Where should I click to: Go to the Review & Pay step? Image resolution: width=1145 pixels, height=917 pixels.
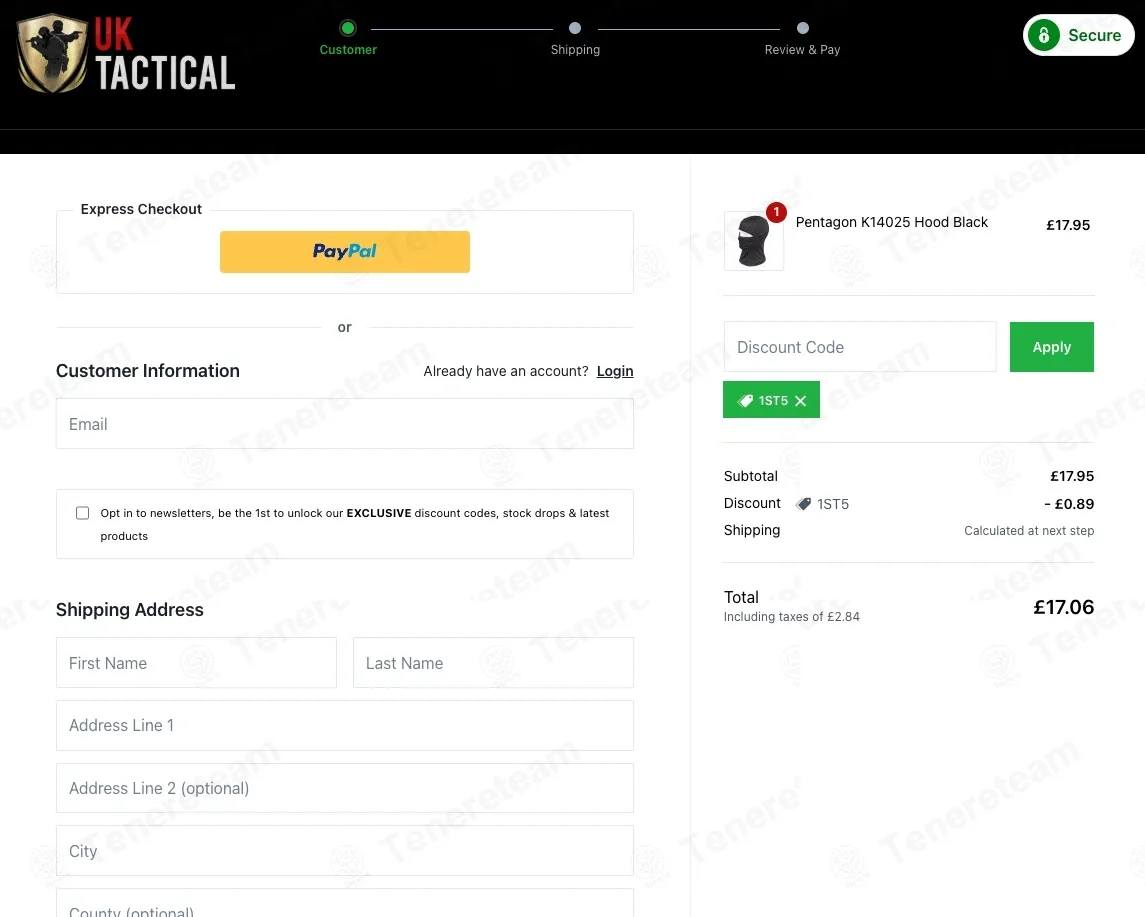(803, 28)
